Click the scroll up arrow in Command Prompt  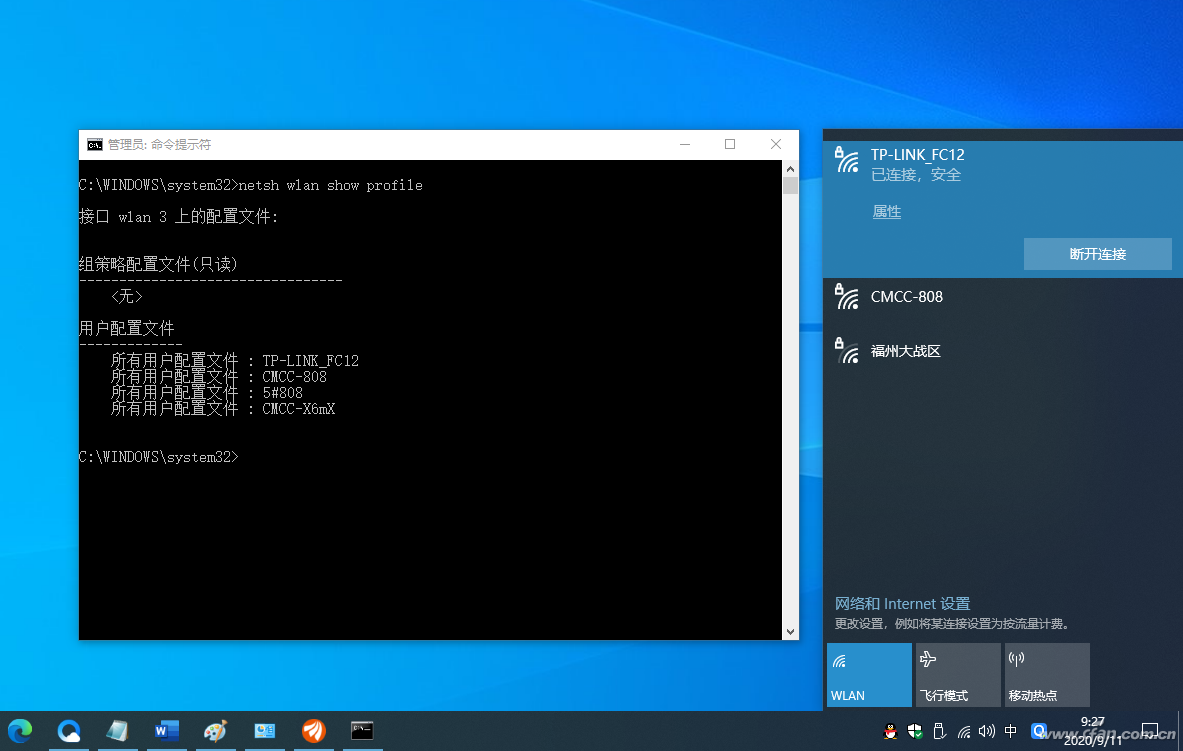point(790,169)
